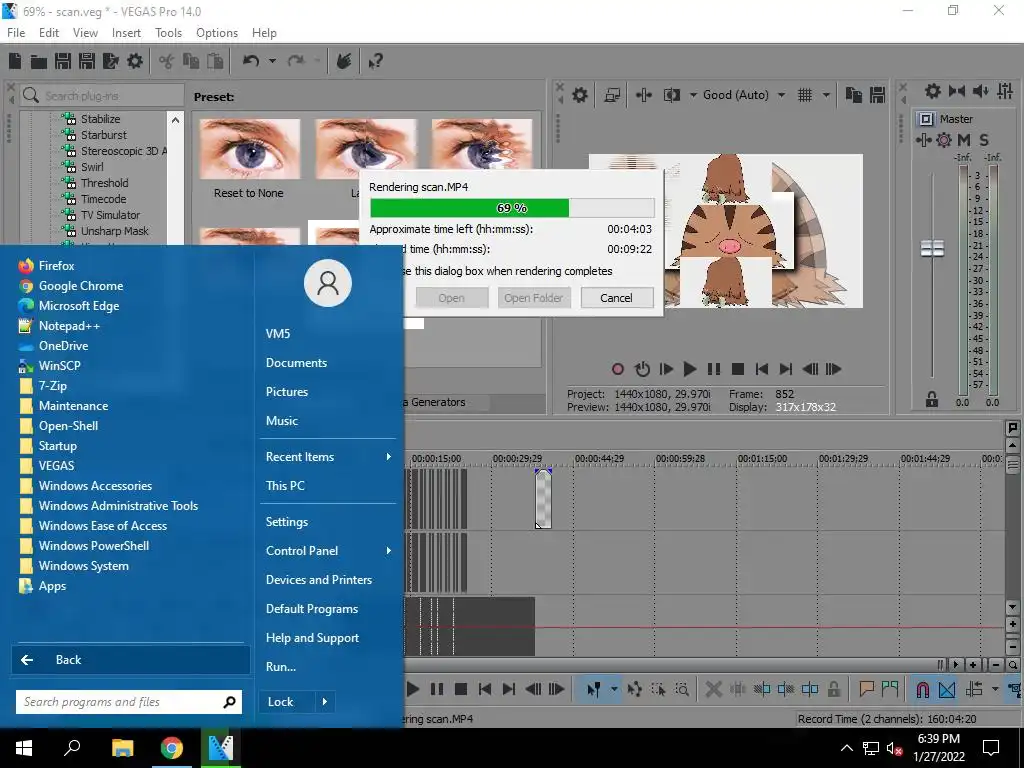Screen dimensions: 1024x768
Task: Open the split screen view dropdown arrow
Action: 693,95
